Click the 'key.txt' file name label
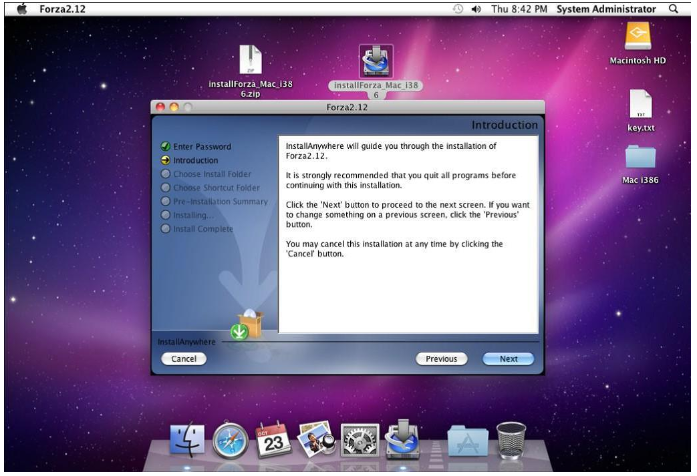697x476 pixels. [641, 128]
